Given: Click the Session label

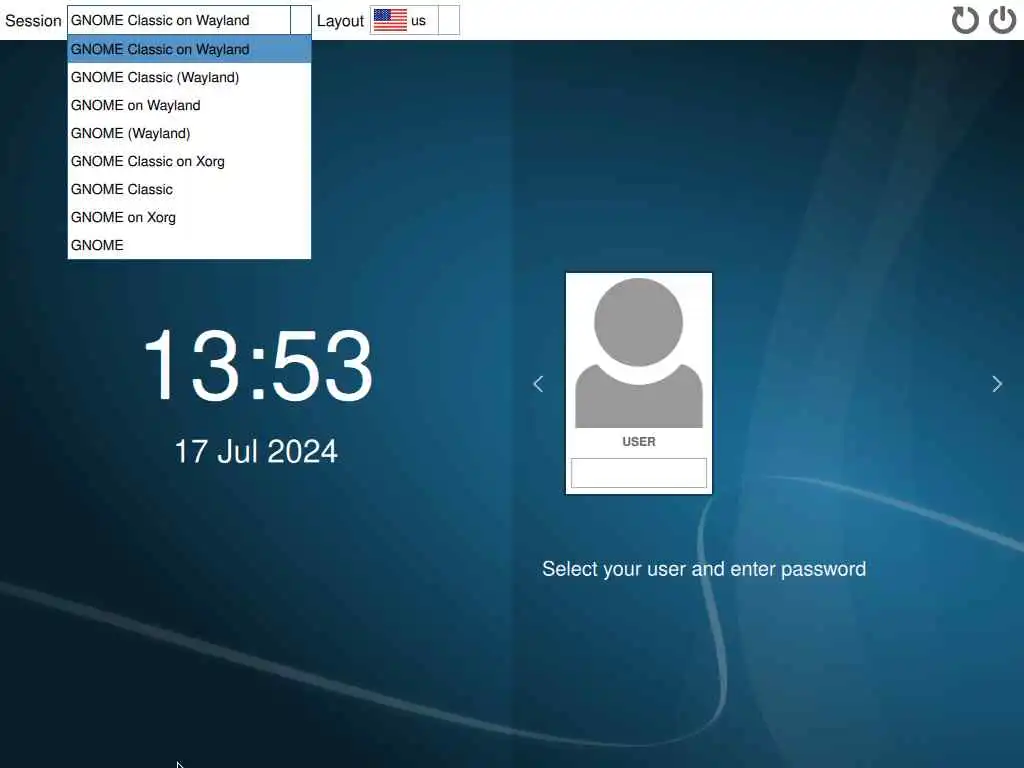Looking at the screenshot, I should coord(33,21).
